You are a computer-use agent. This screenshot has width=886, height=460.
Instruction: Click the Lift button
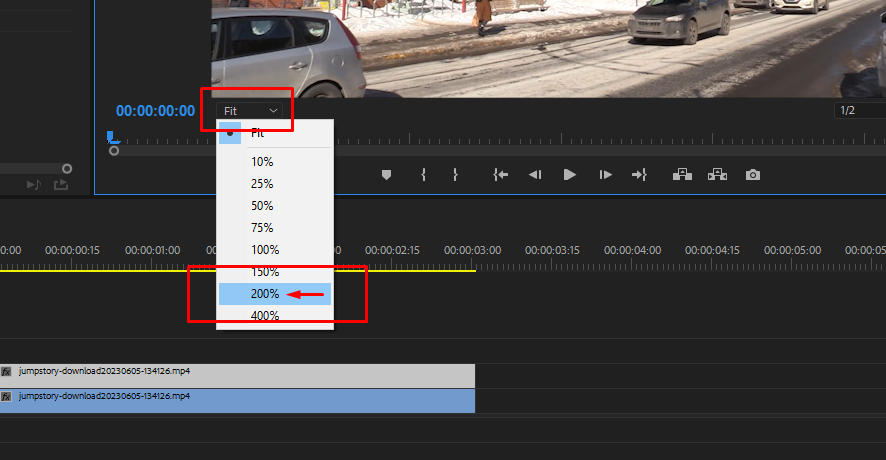tap(682, 175)
